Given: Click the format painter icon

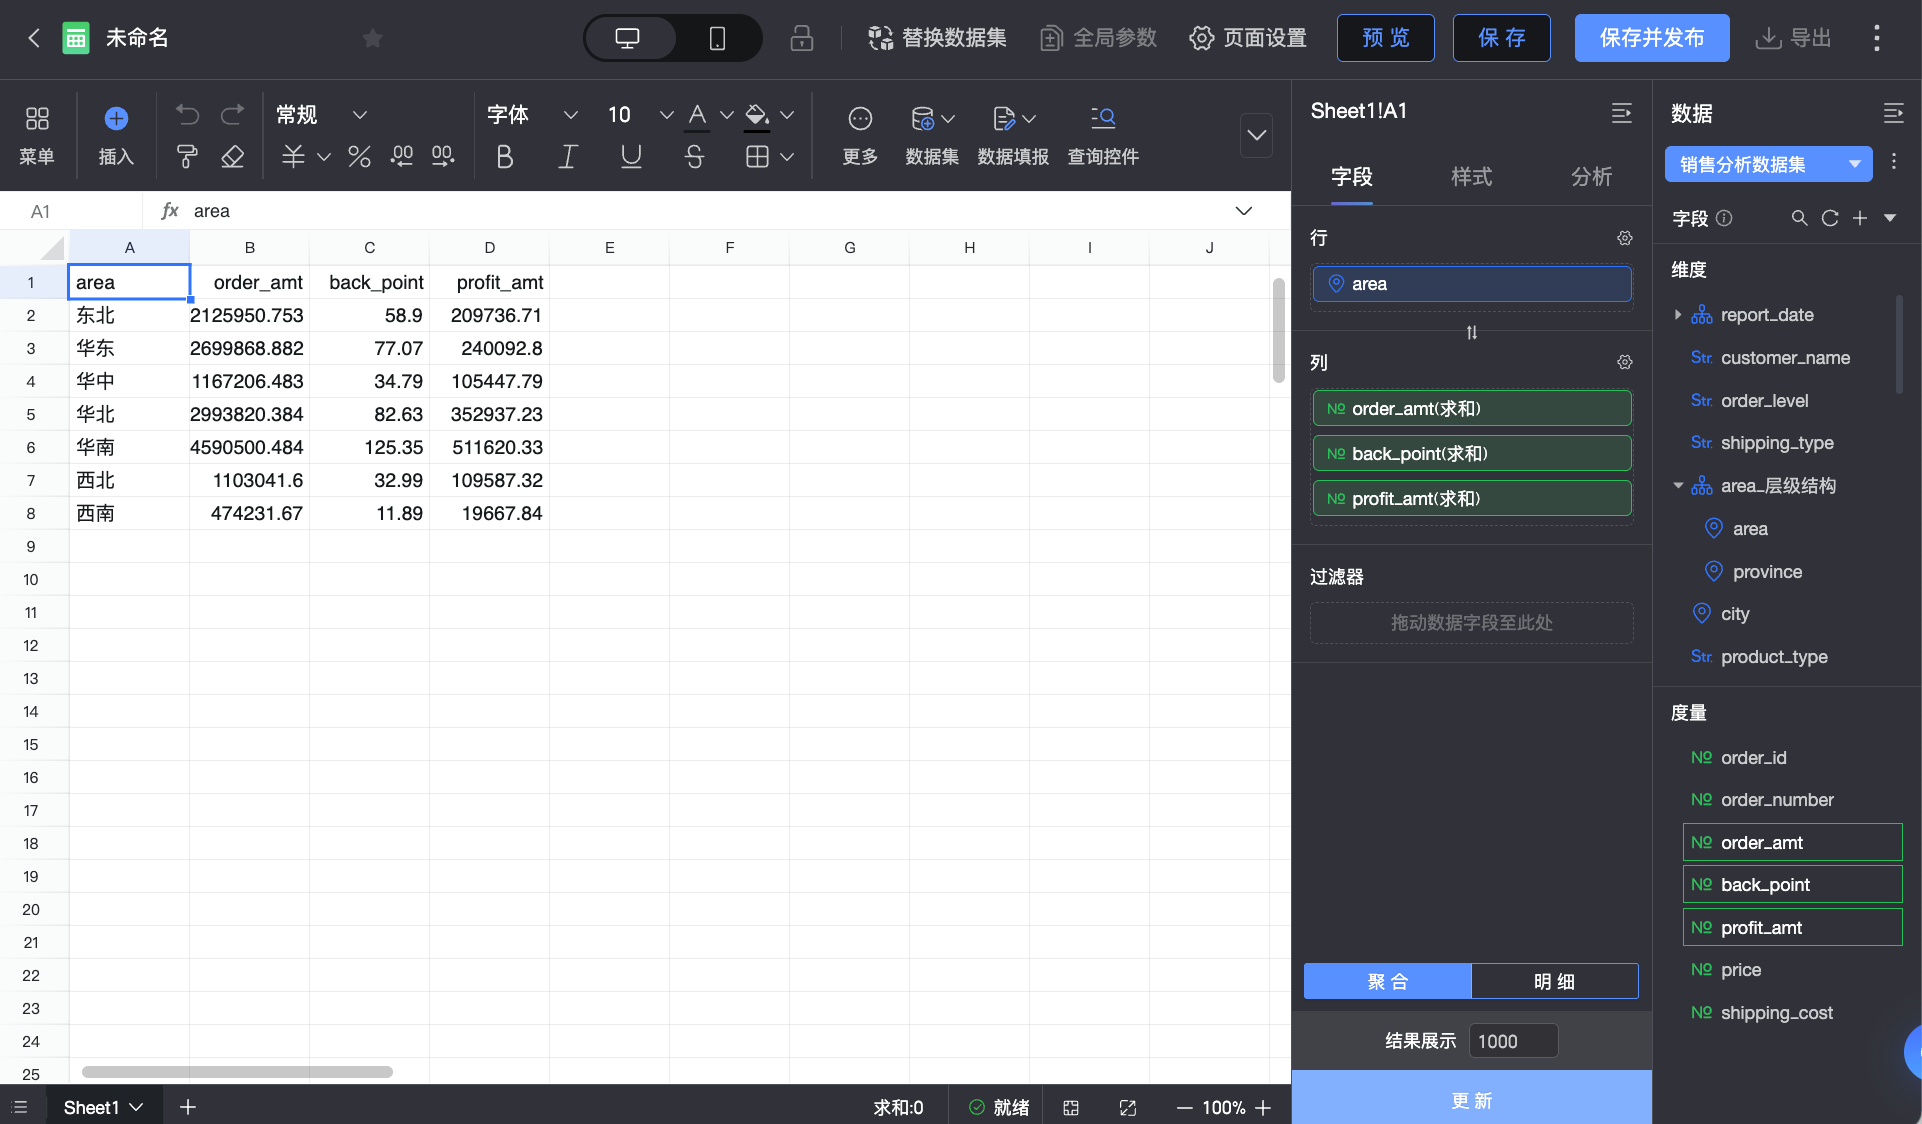Looking at the screenshot, I should 187,157.
